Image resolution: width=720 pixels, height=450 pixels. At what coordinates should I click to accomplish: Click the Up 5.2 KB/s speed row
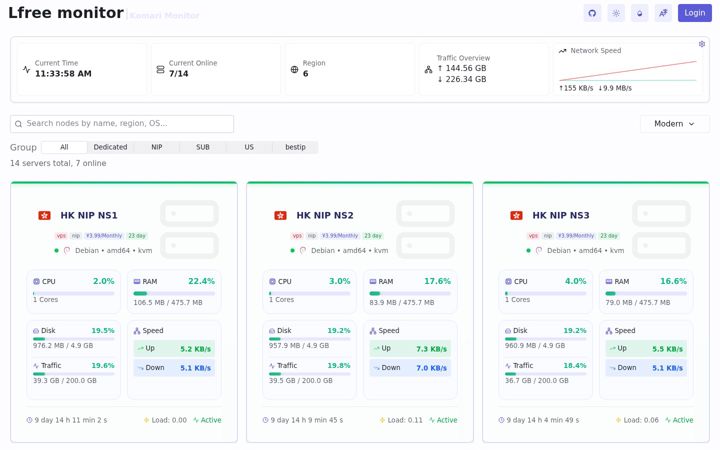(x=174, y=349)
